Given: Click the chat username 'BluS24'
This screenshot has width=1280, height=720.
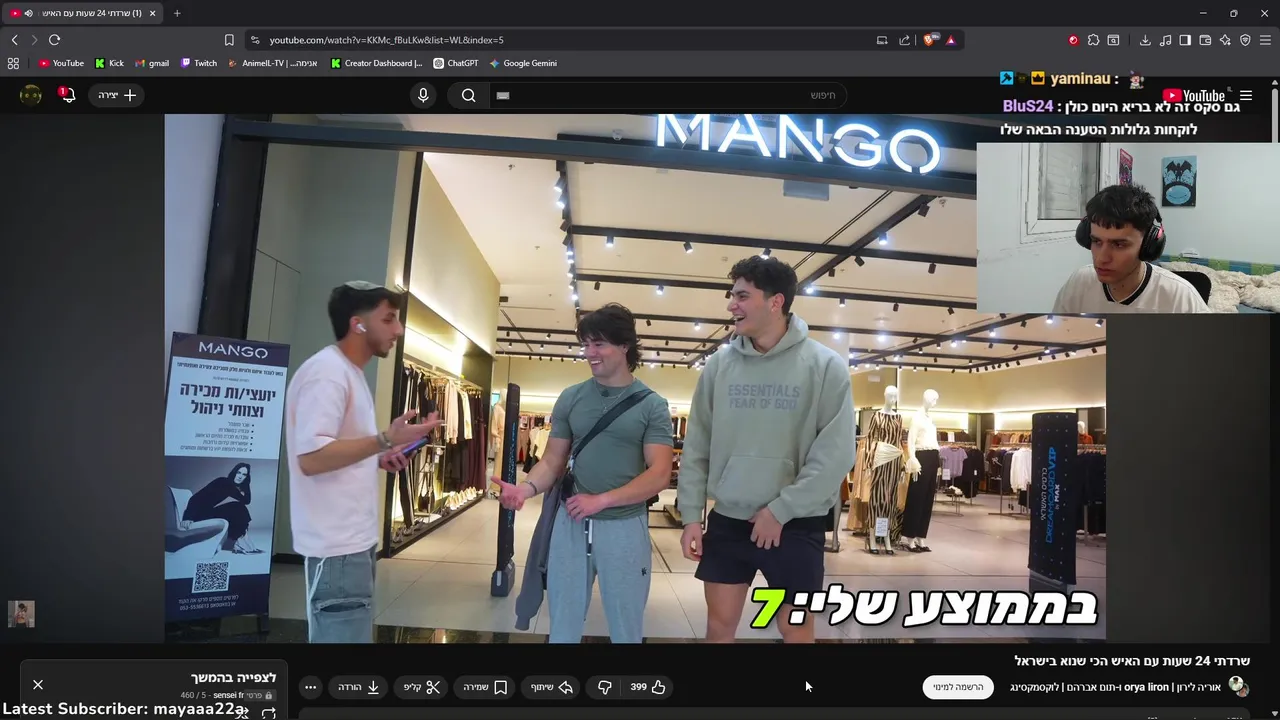Looking at the screenshot, I should (1028, 106).
